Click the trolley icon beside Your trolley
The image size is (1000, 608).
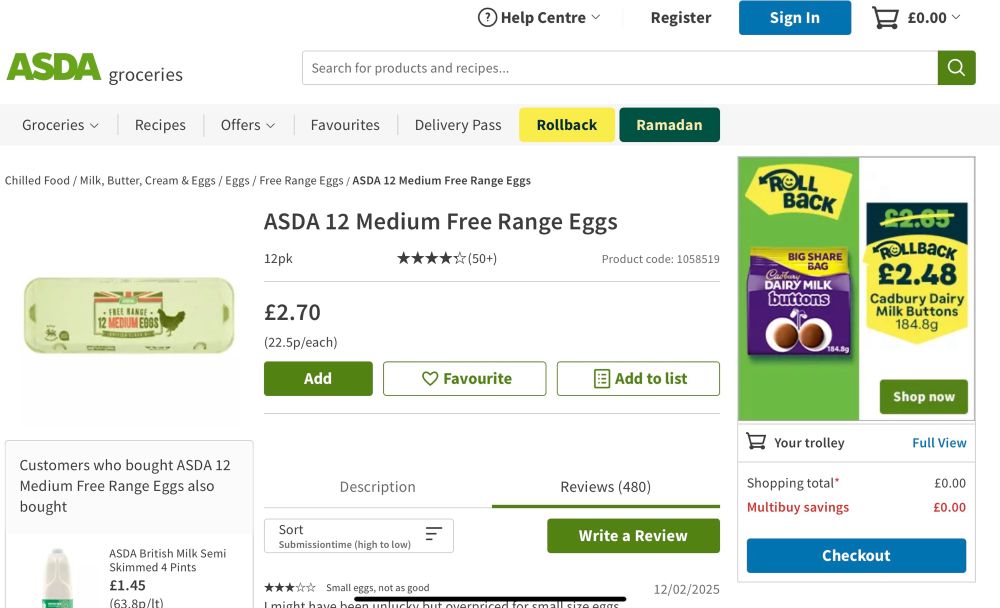tap(757, 442)
